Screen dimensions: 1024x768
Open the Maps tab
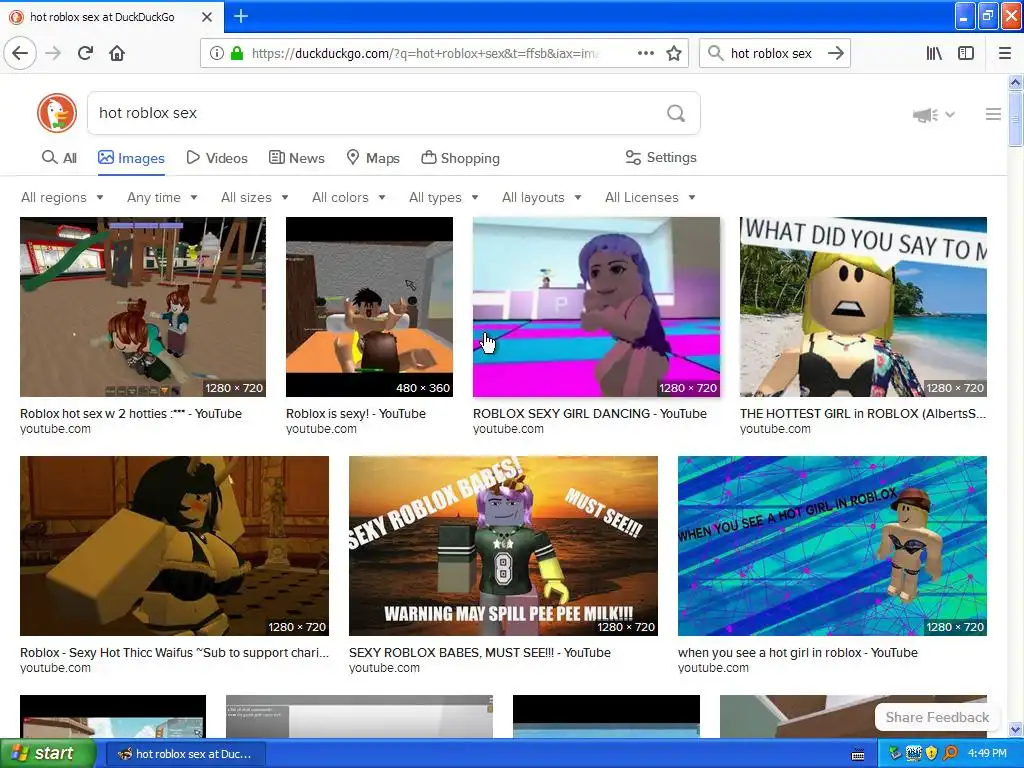373,158
